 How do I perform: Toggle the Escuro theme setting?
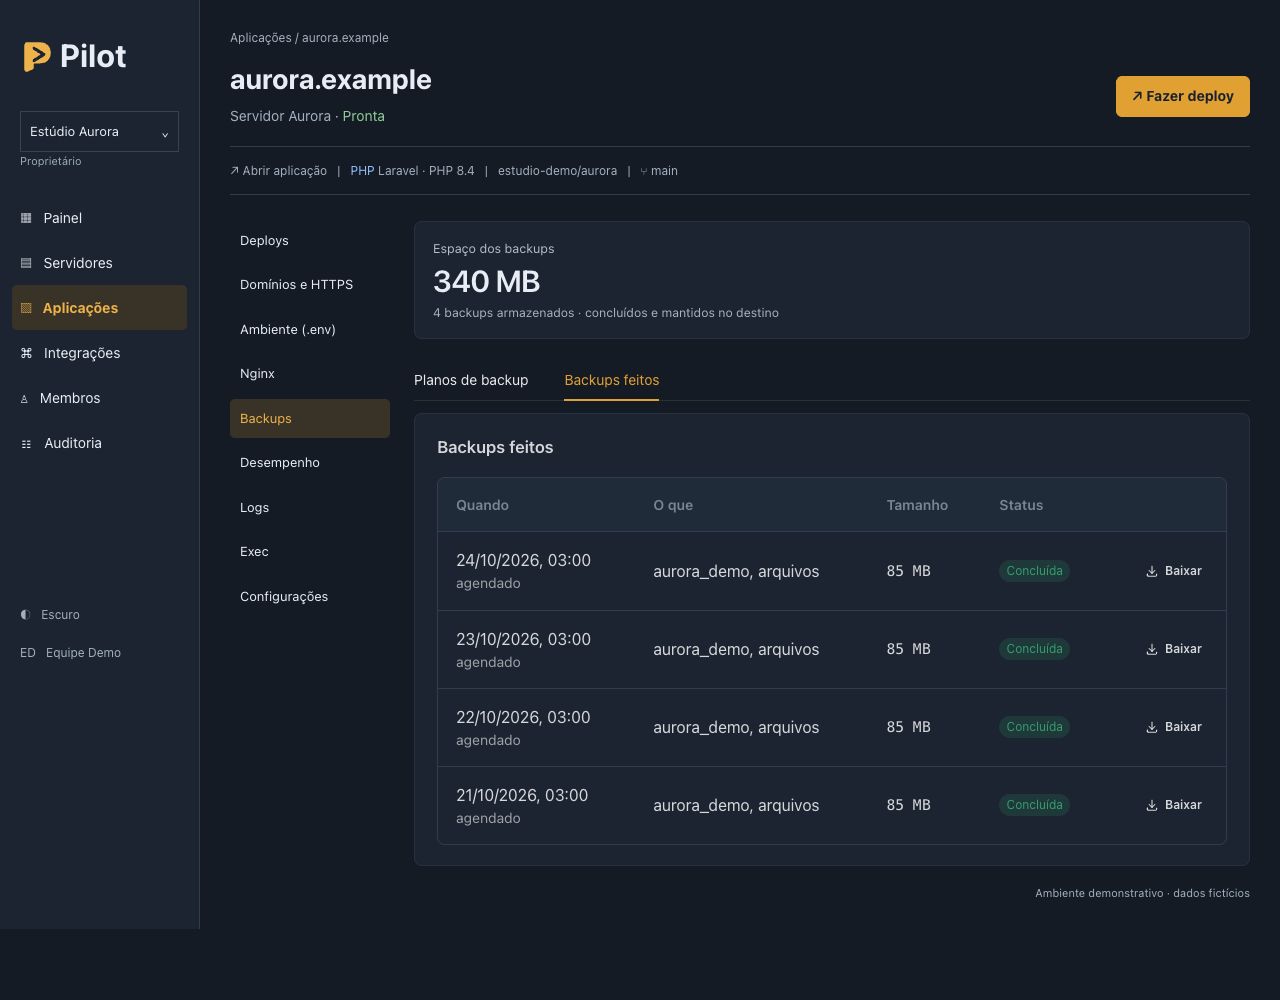coord(50,615)
